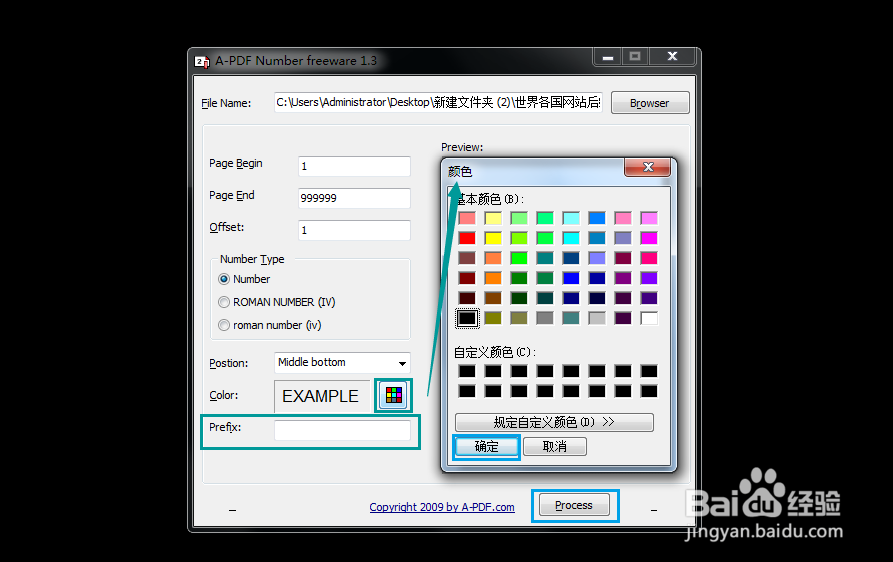
Task: Pick the white basic color swatch
Action: 649,318
